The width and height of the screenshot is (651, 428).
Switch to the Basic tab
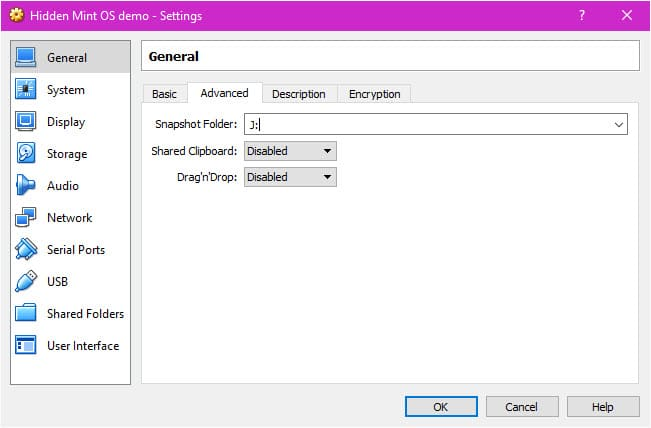click(x=164, y=94)
